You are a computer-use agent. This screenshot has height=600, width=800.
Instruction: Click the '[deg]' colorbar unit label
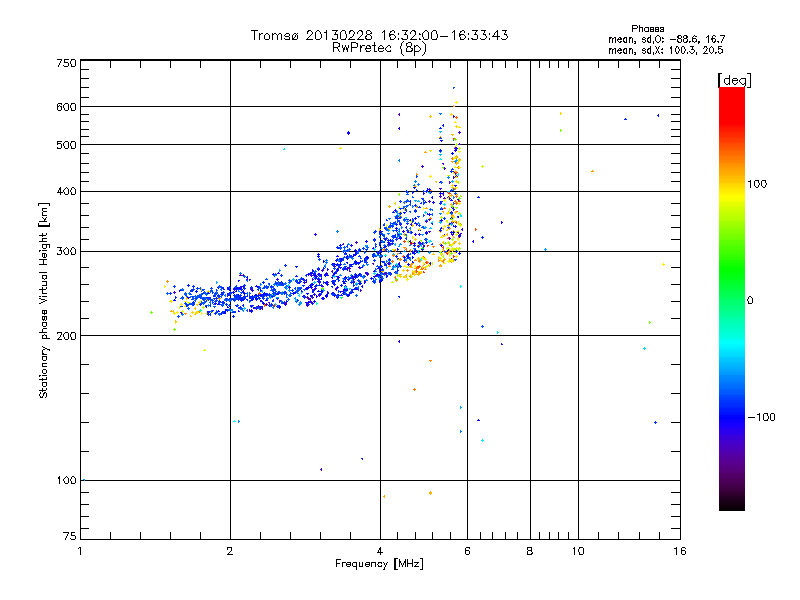pyautogui.click(x=734, y=80)
